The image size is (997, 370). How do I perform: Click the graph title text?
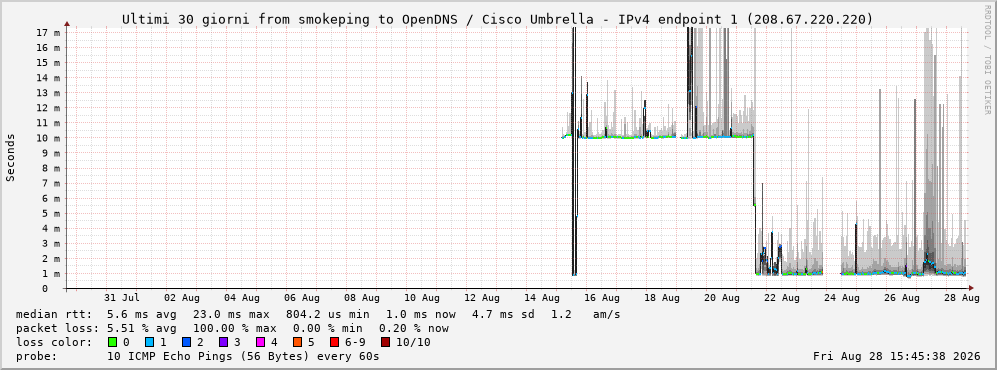(x=498, y=20)
